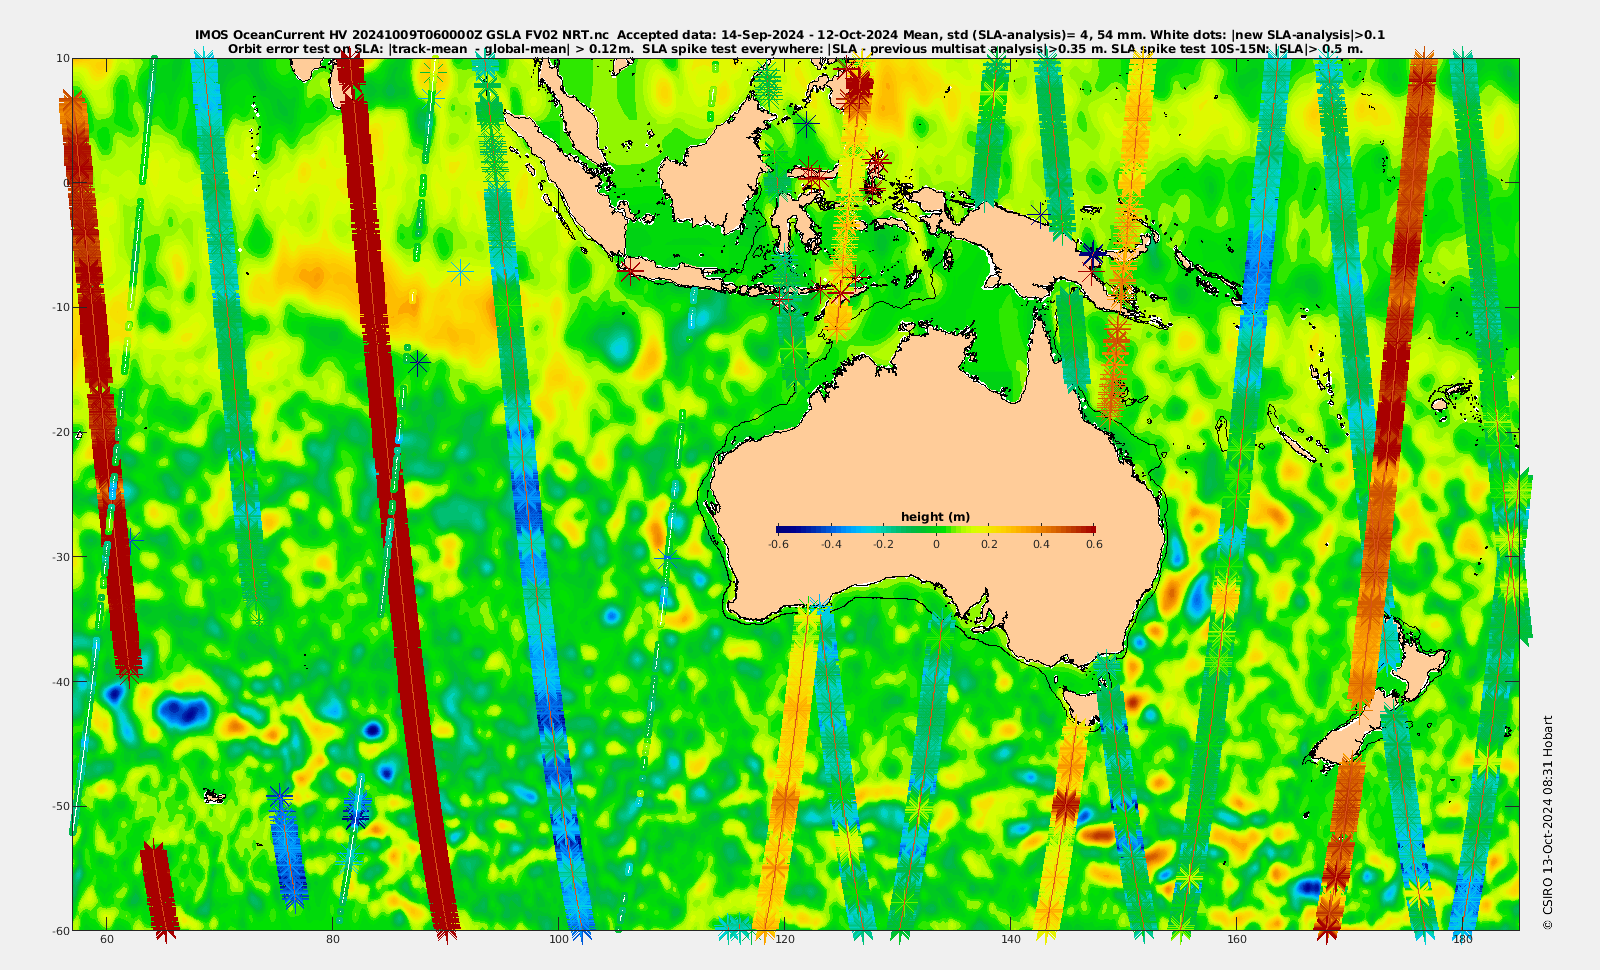Click the 'Mean, std (SLA-analysis)= 4, 54 mm' text
Viewport: 1600px width, 970px height.
click(x=1023, y=35)
